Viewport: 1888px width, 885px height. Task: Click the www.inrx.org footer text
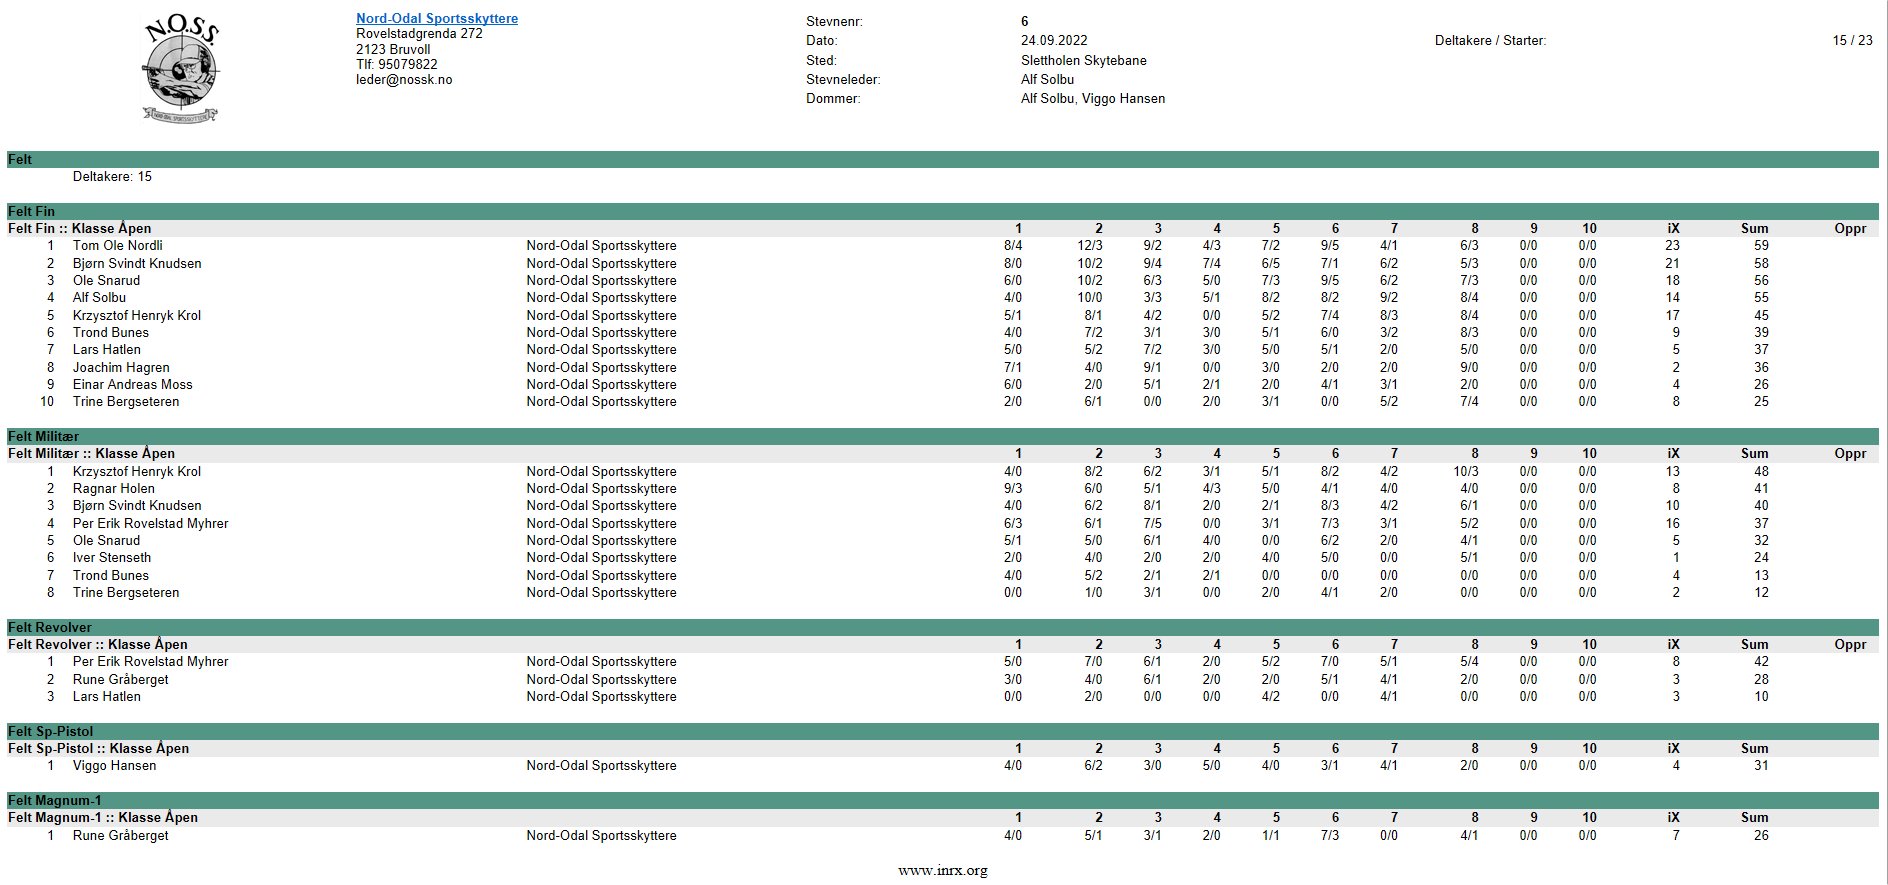click(943, 871)
